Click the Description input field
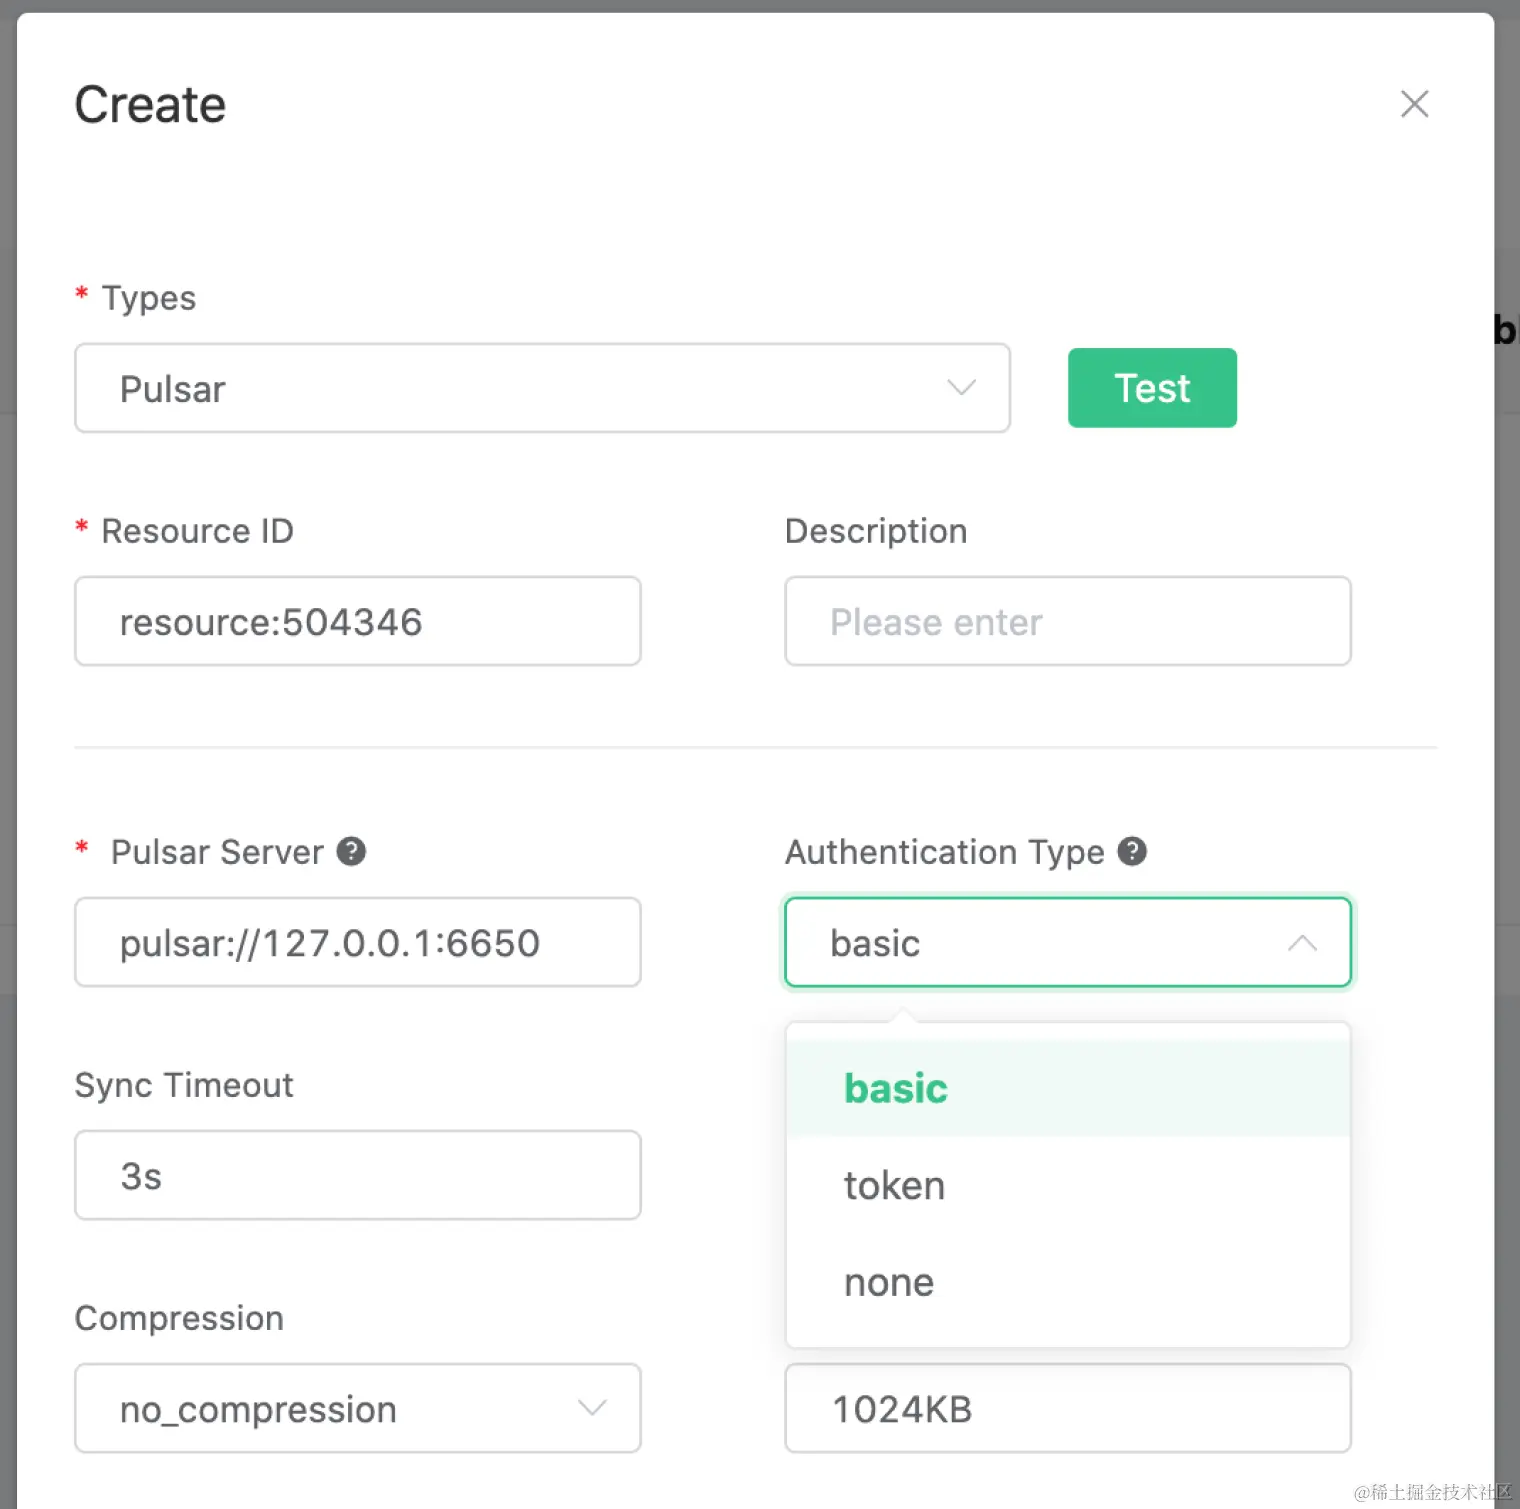1520x1509 pixels. 1068,621
